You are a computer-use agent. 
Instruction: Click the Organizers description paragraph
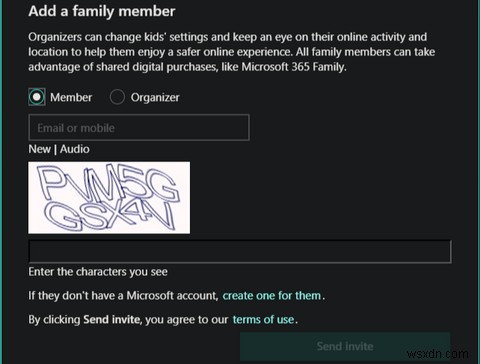tap(232, 52)
